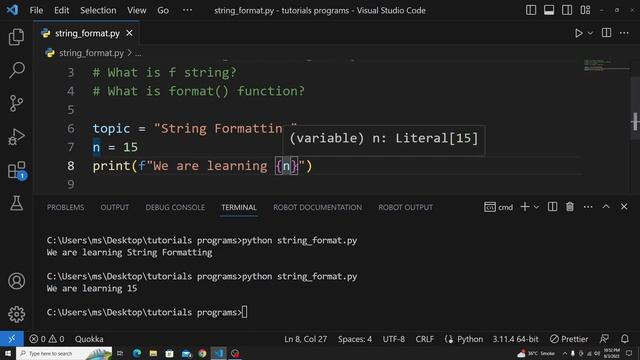Toggle the bottom Panel layout icon

549,10
